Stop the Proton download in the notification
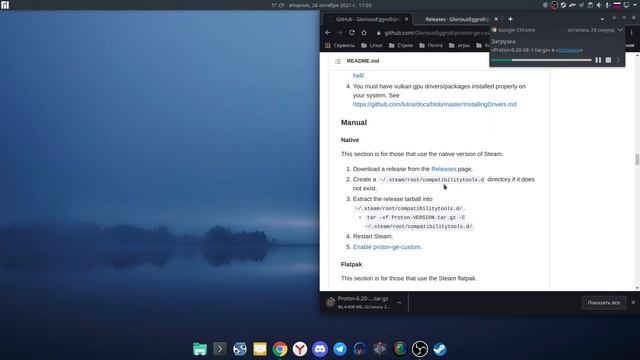 tap(608, 60)
